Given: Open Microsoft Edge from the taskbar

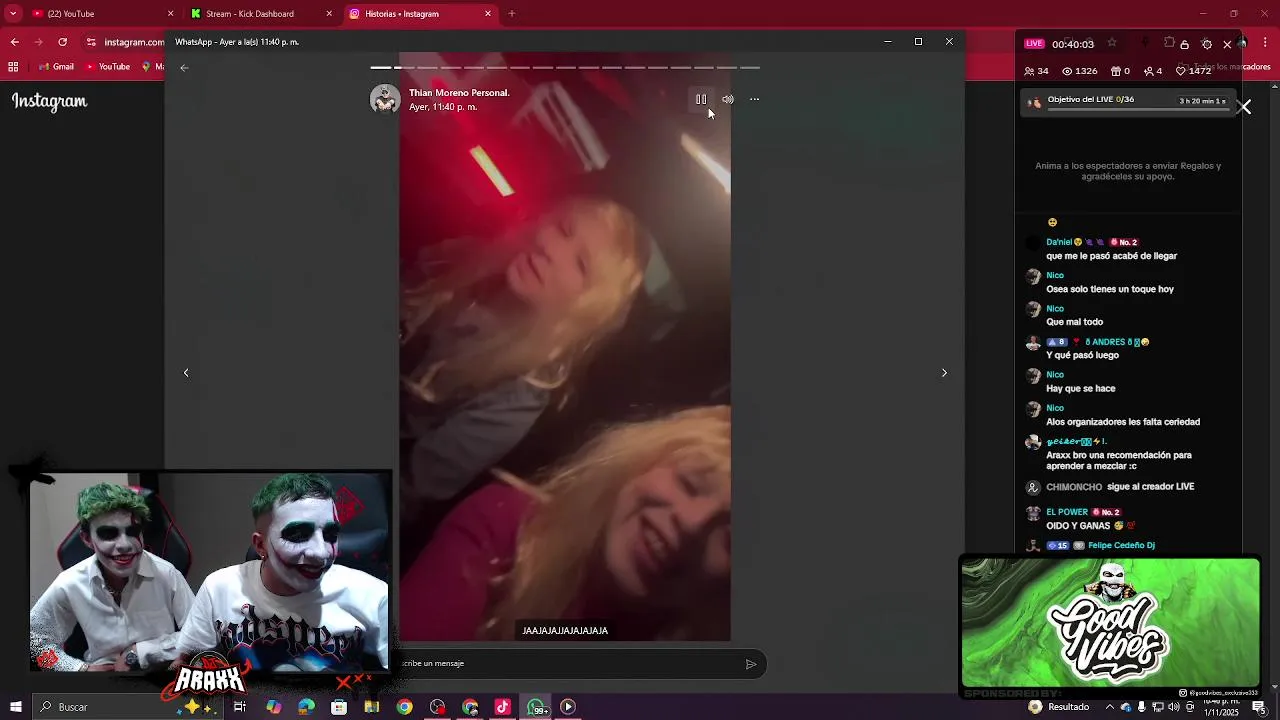Looking at the screenshot, I should (x=306, y=707).
